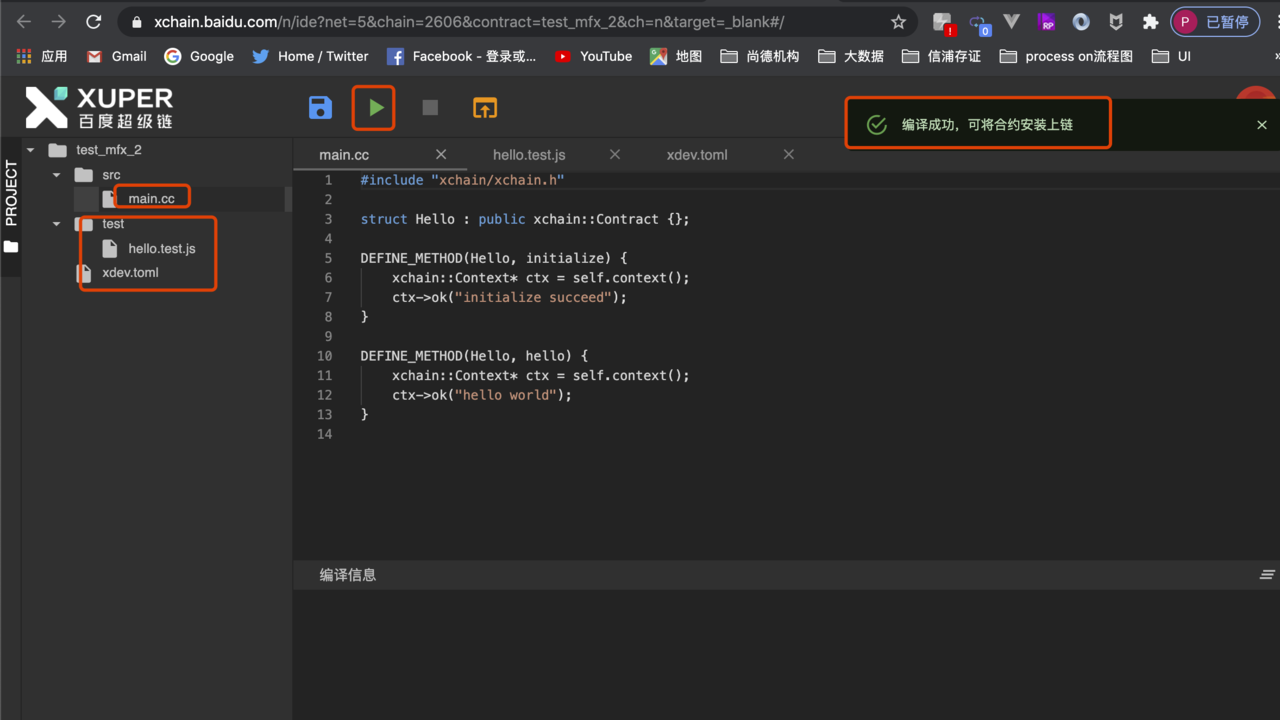Open browser extensions puzzle icon
This screenshot has height=720, width=1280.
(1150, 22)
